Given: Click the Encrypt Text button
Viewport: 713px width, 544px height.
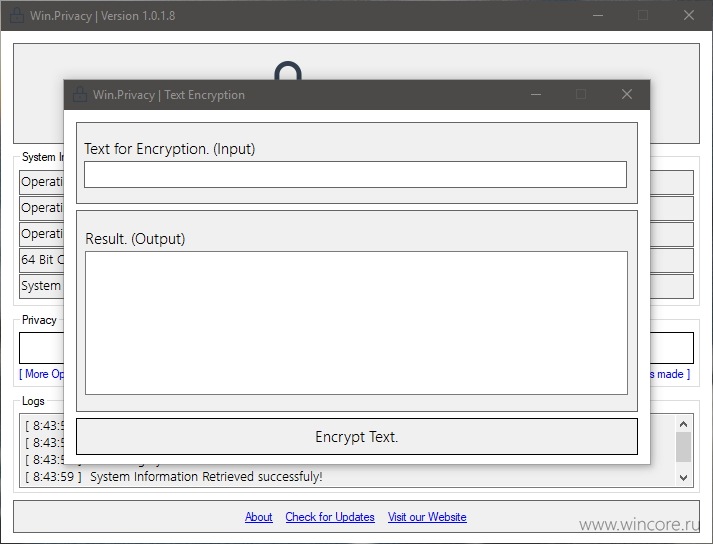Looking at the screenshot, I should click(356, 436).
